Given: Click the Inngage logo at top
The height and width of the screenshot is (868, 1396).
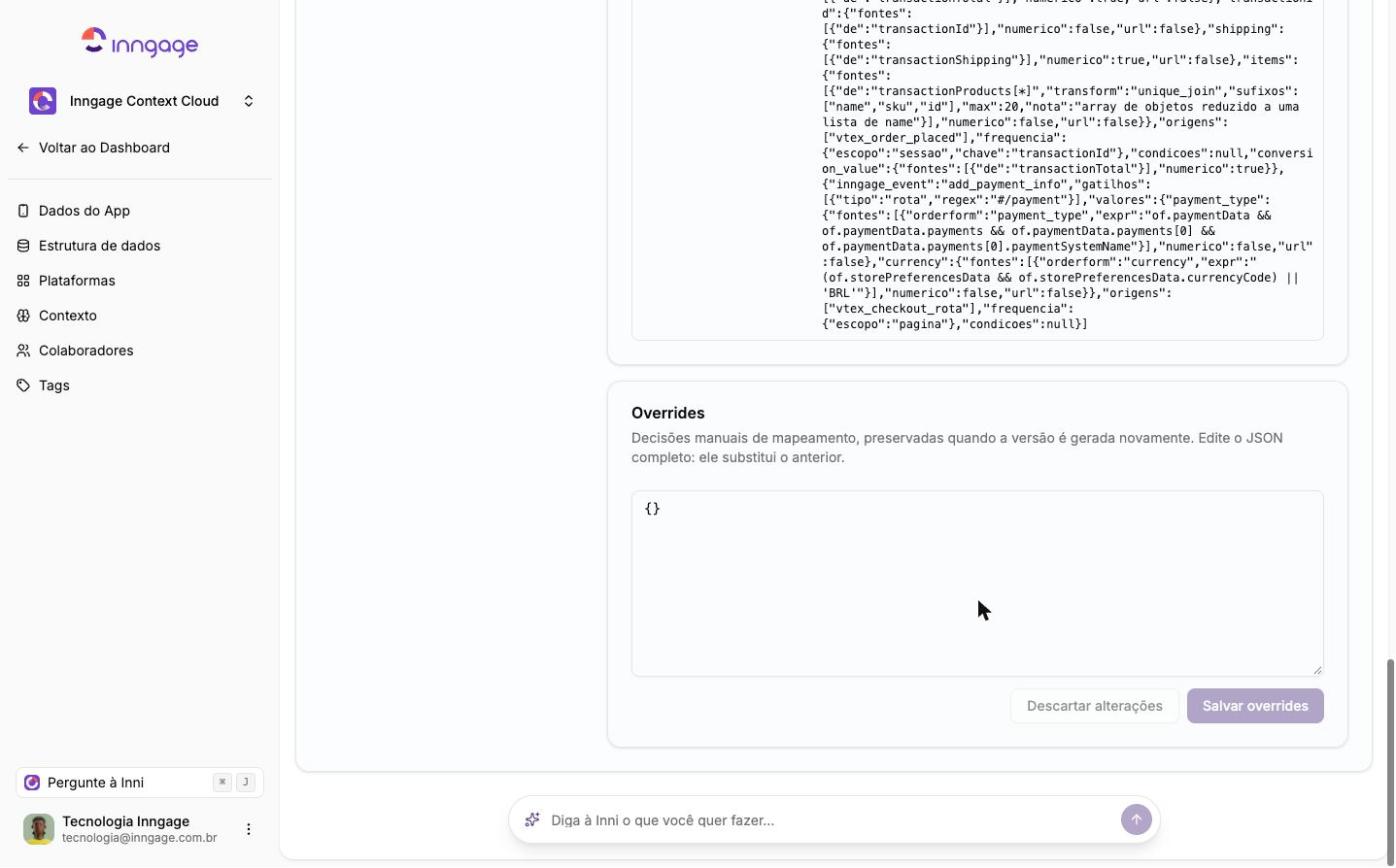Looking at the screenshot, I should click(140, 42).
